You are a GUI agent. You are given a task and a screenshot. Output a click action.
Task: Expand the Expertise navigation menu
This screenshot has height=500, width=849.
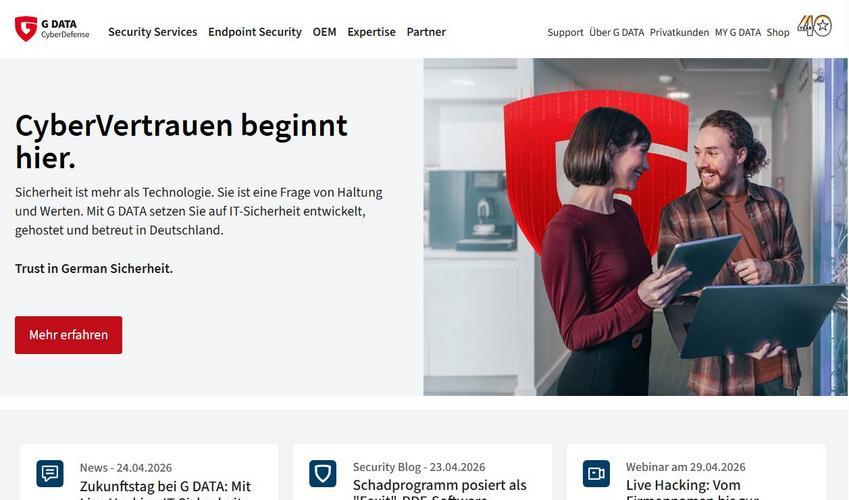point(371,32)
